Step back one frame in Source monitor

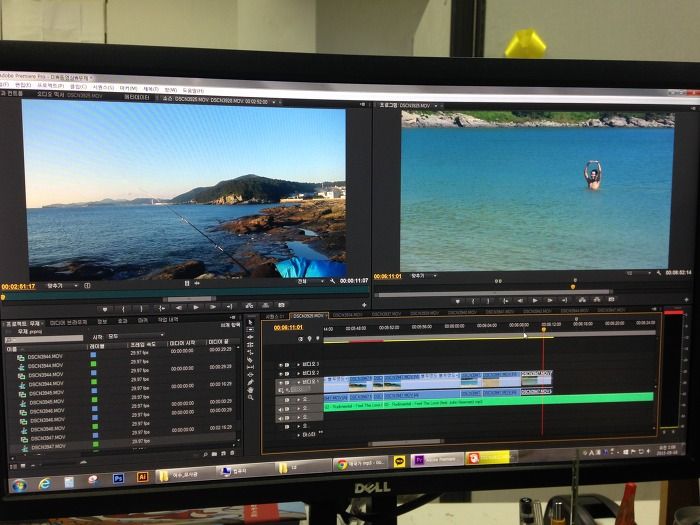[x=179, y=307]
